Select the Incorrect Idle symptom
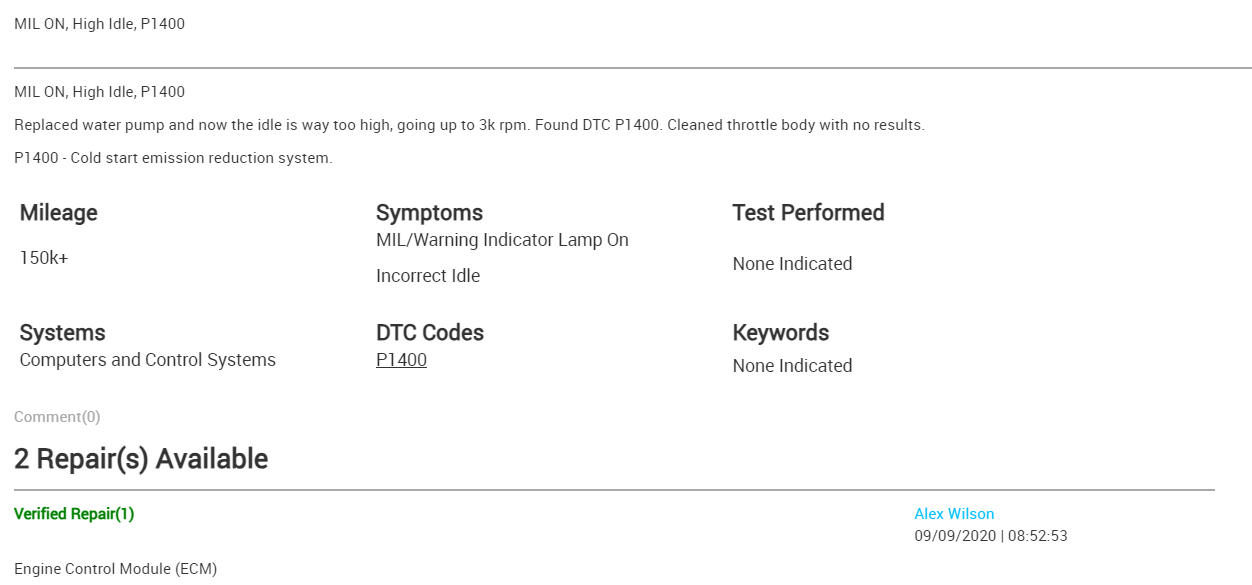The width and height of the screenshot is (1252, 585). click(428, 276)
